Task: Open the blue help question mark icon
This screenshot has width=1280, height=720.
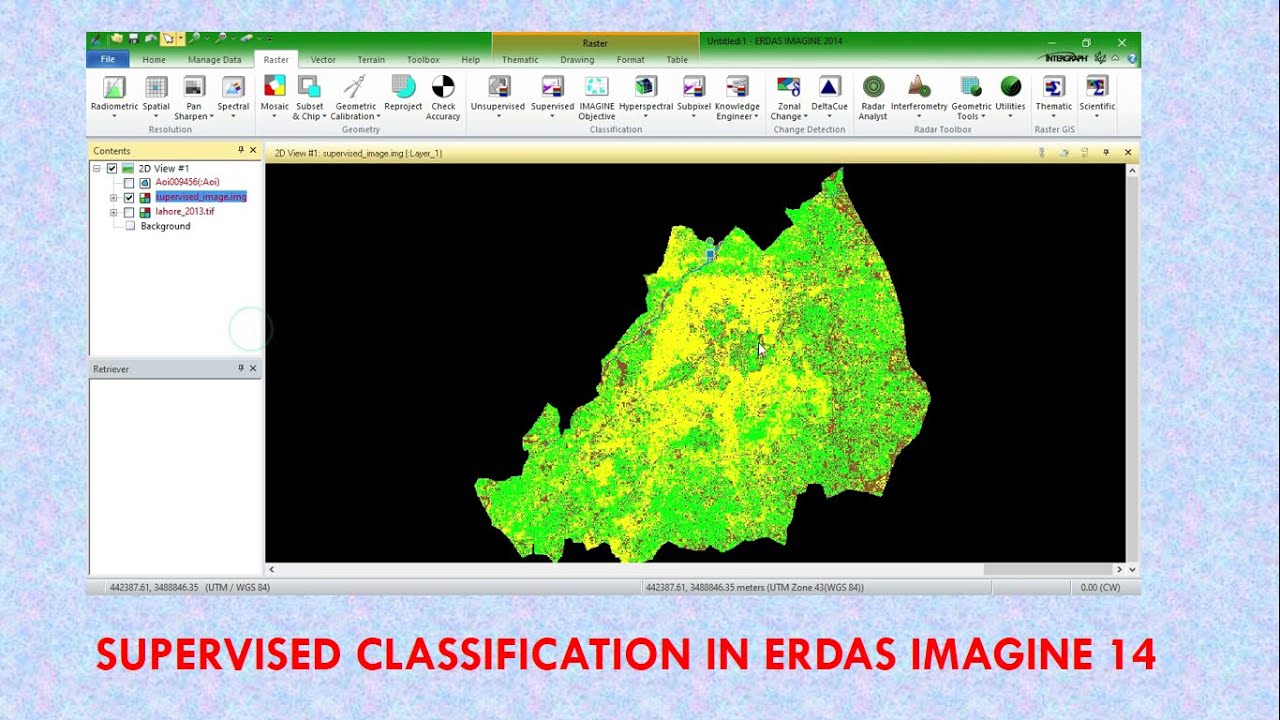Action: coord(1132,59)
